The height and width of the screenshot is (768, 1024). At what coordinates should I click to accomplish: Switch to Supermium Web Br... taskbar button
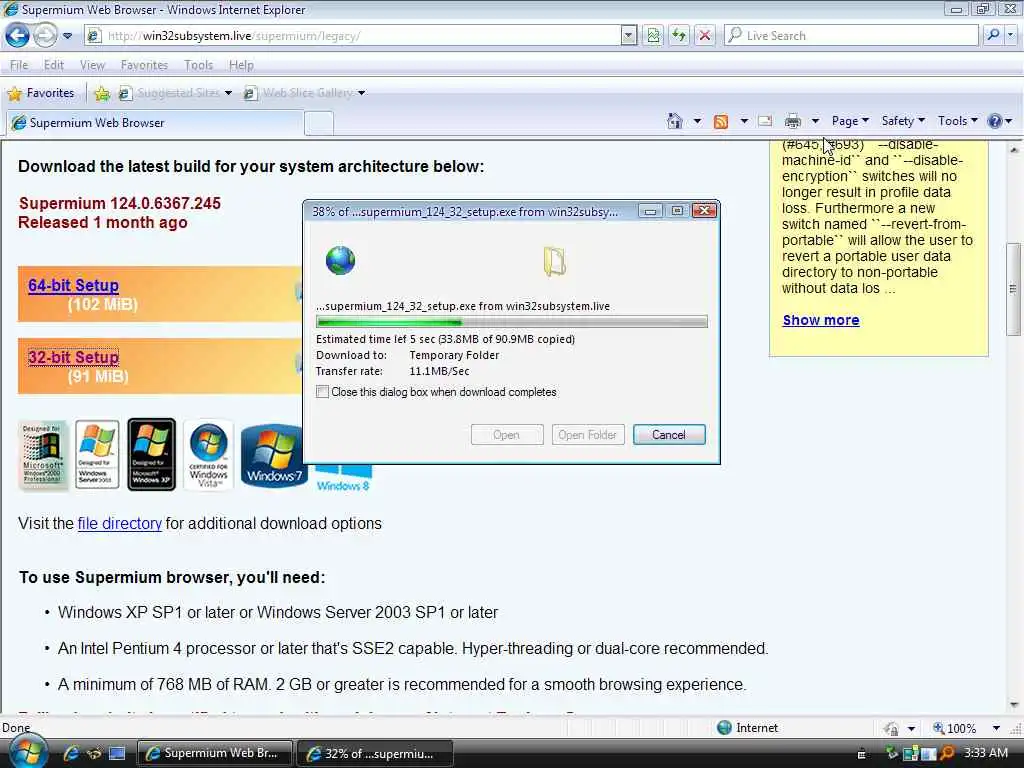[x=215, y=753]
